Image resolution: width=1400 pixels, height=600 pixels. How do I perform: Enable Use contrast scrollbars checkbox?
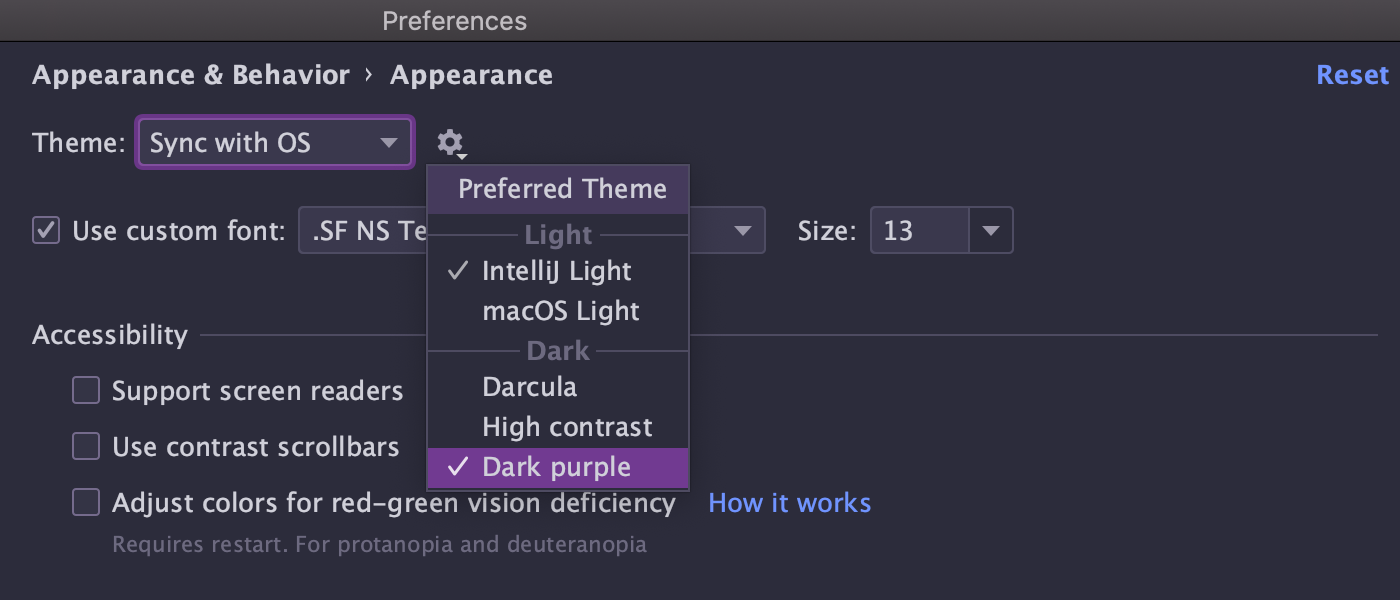(x=86, y=446)
